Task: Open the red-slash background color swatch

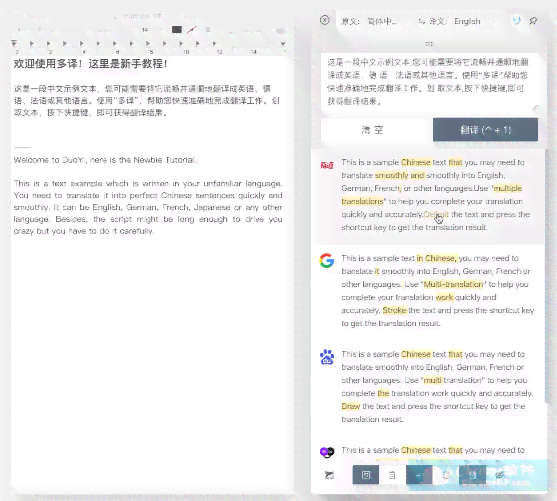Action: [x=192, y=29]
